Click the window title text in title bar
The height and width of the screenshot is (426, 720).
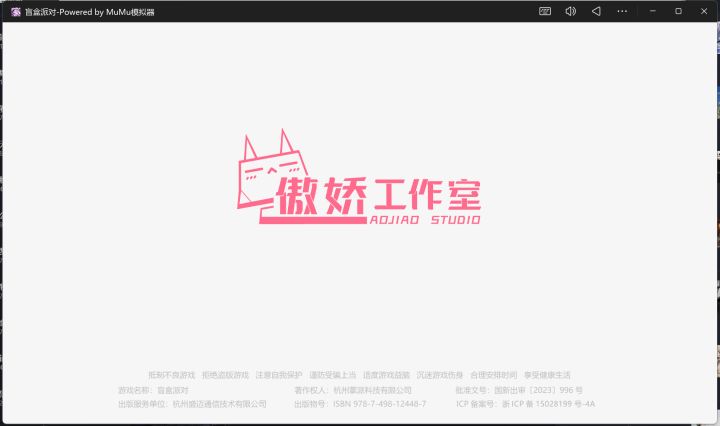(x=90, y=12)
